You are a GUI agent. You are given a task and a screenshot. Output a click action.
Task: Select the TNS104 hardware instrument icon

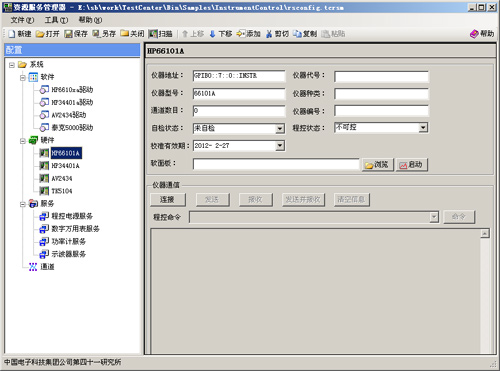click(44, 191)
